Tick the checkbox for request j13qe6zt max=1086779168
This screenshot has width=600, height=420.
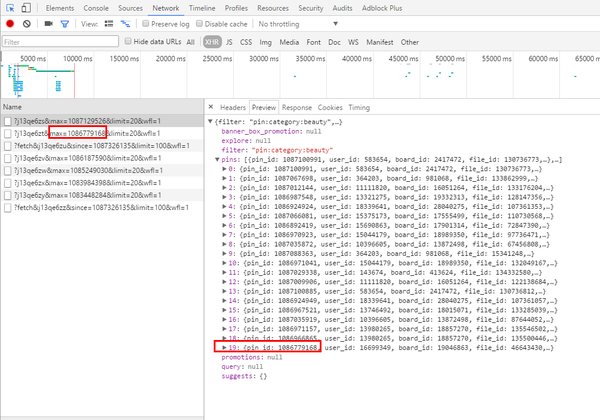(x=8, y=133)
